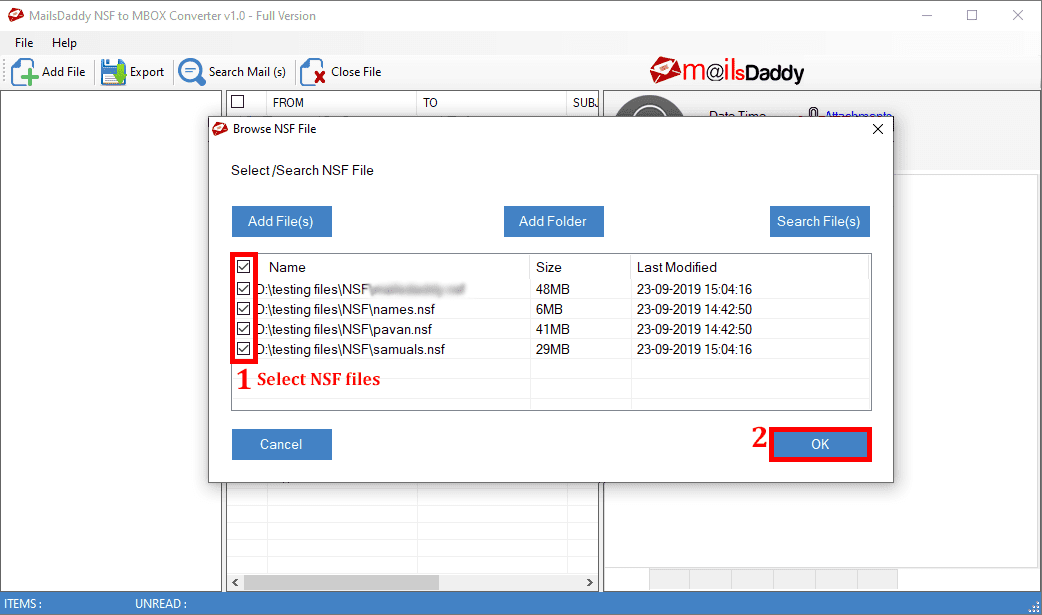
Task: Uncheck the pavan.nsf file checkbox
Action: coord(243,328)
